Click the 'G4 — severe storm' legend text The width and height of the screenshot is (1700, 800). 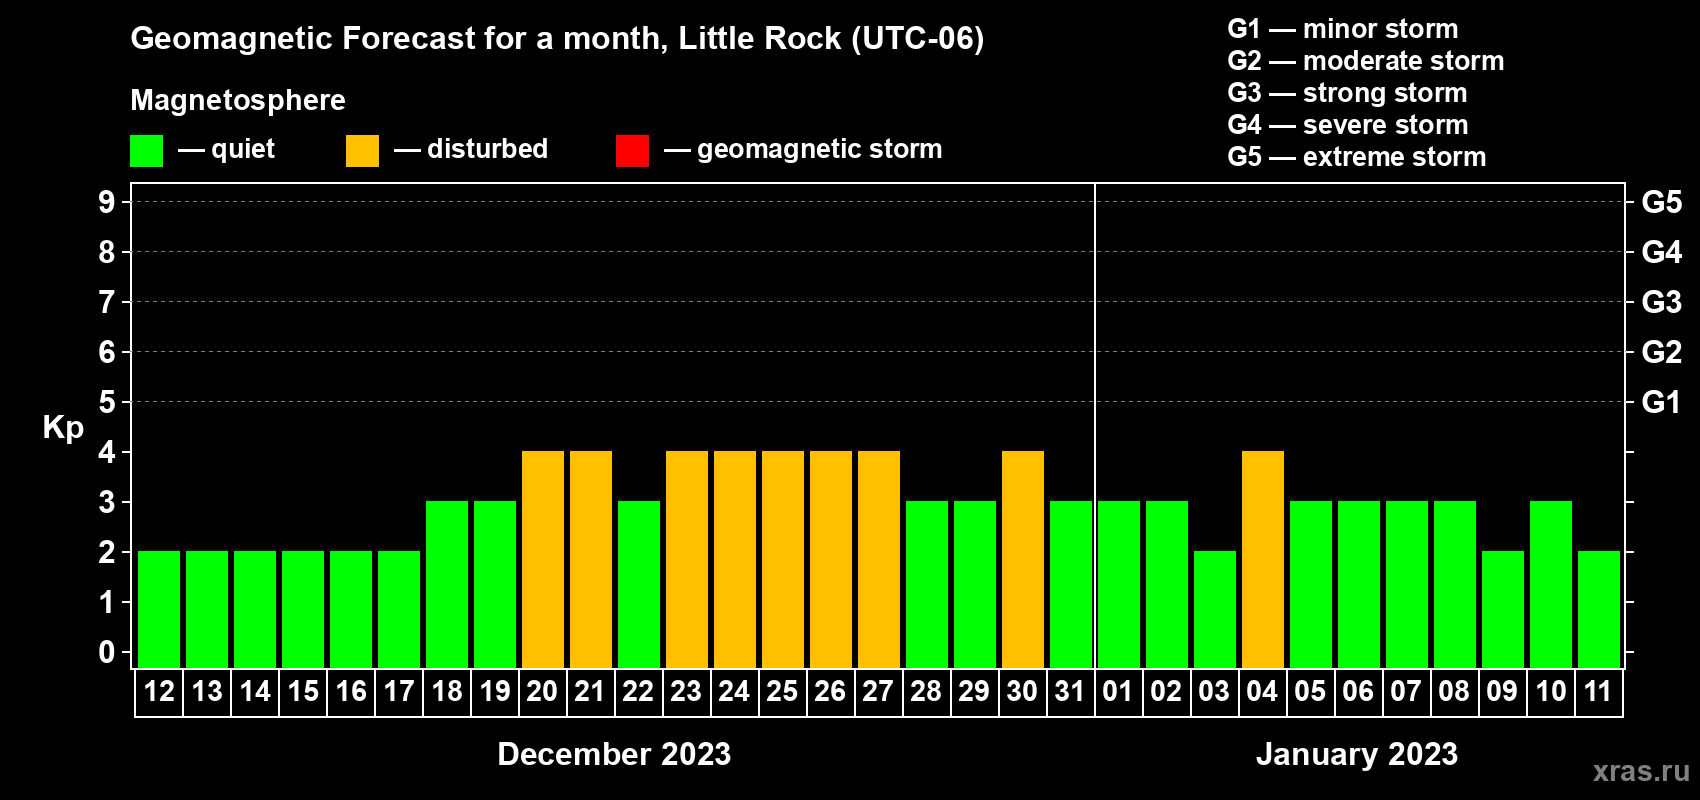(1348, 125)
